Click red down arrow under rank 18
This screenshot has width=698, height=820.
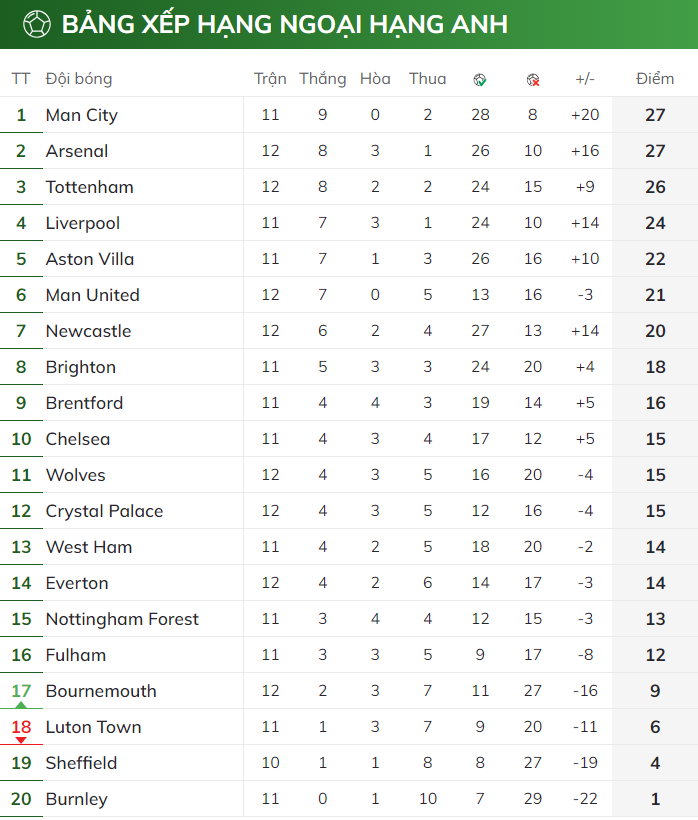21,740
